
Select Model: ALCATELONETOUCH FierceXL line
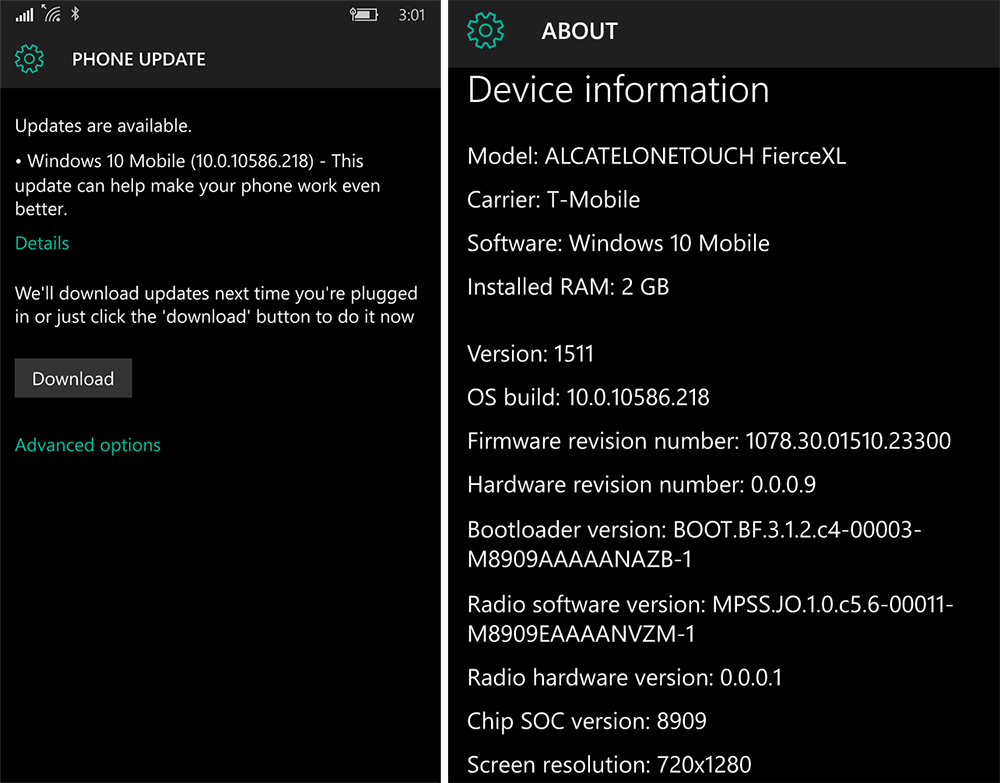657,156
